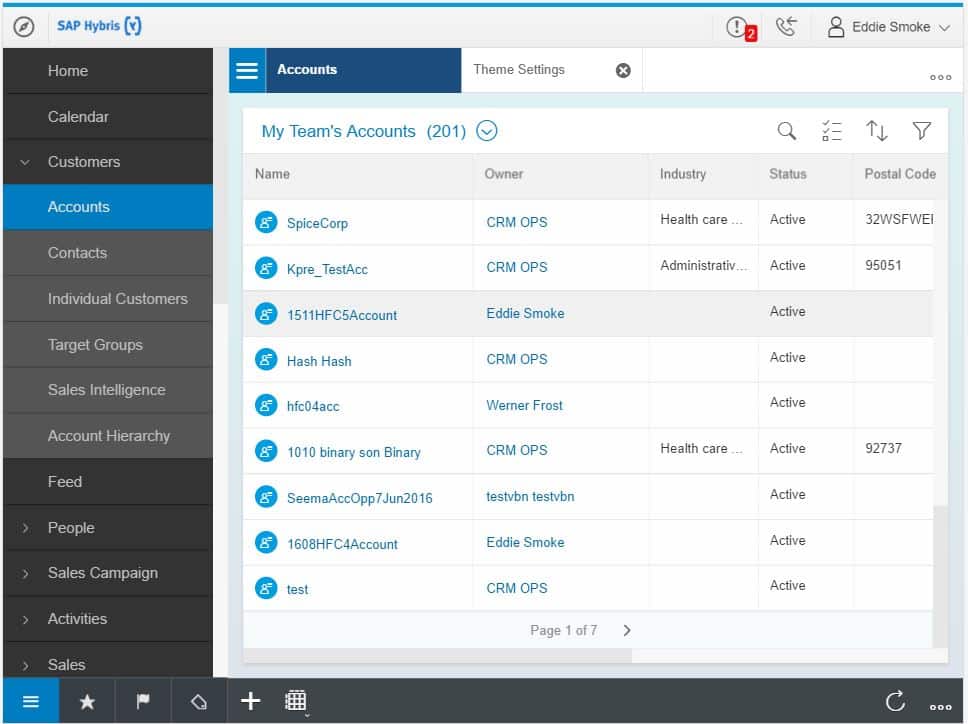Open the search for My Team's Accounts

click(786, 130)
